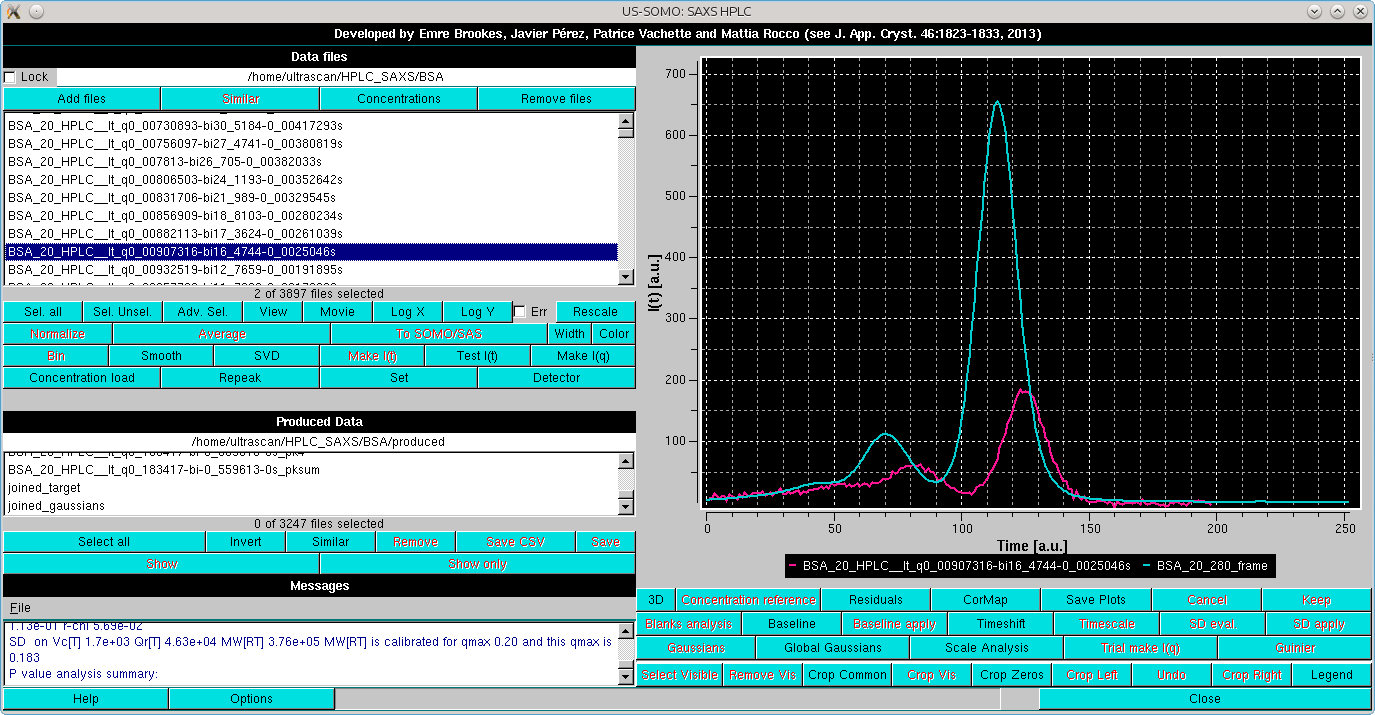Start the Movie playback button
This screenshot has height=715, width=1375.
click(x=337, y=312)
